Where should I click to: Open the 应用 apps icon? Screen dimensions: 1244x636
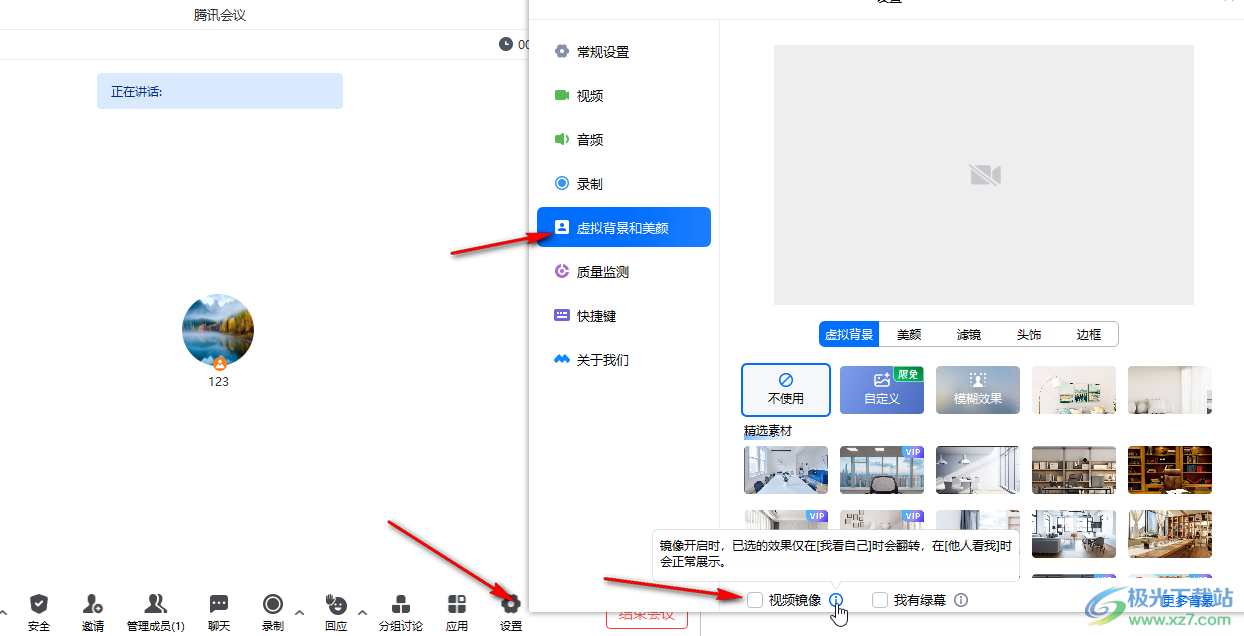pos(457,604)
